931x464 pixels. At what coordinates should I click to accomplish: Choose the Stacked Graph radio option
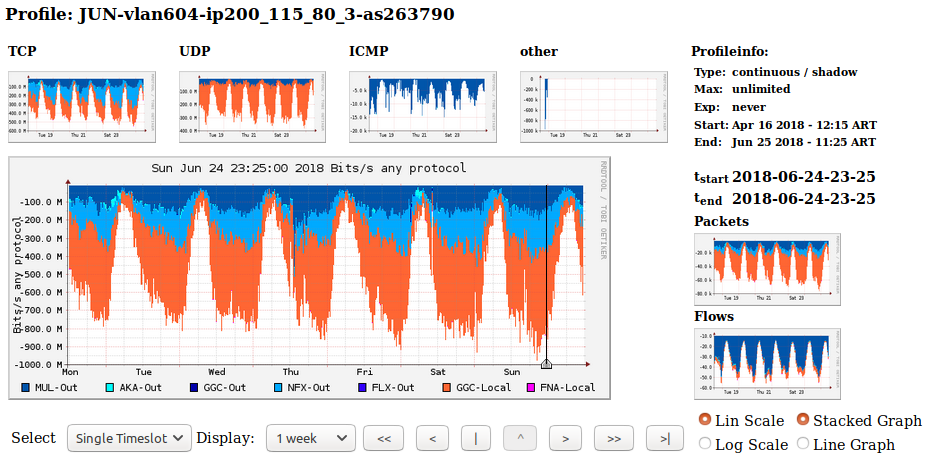[803, 421]
